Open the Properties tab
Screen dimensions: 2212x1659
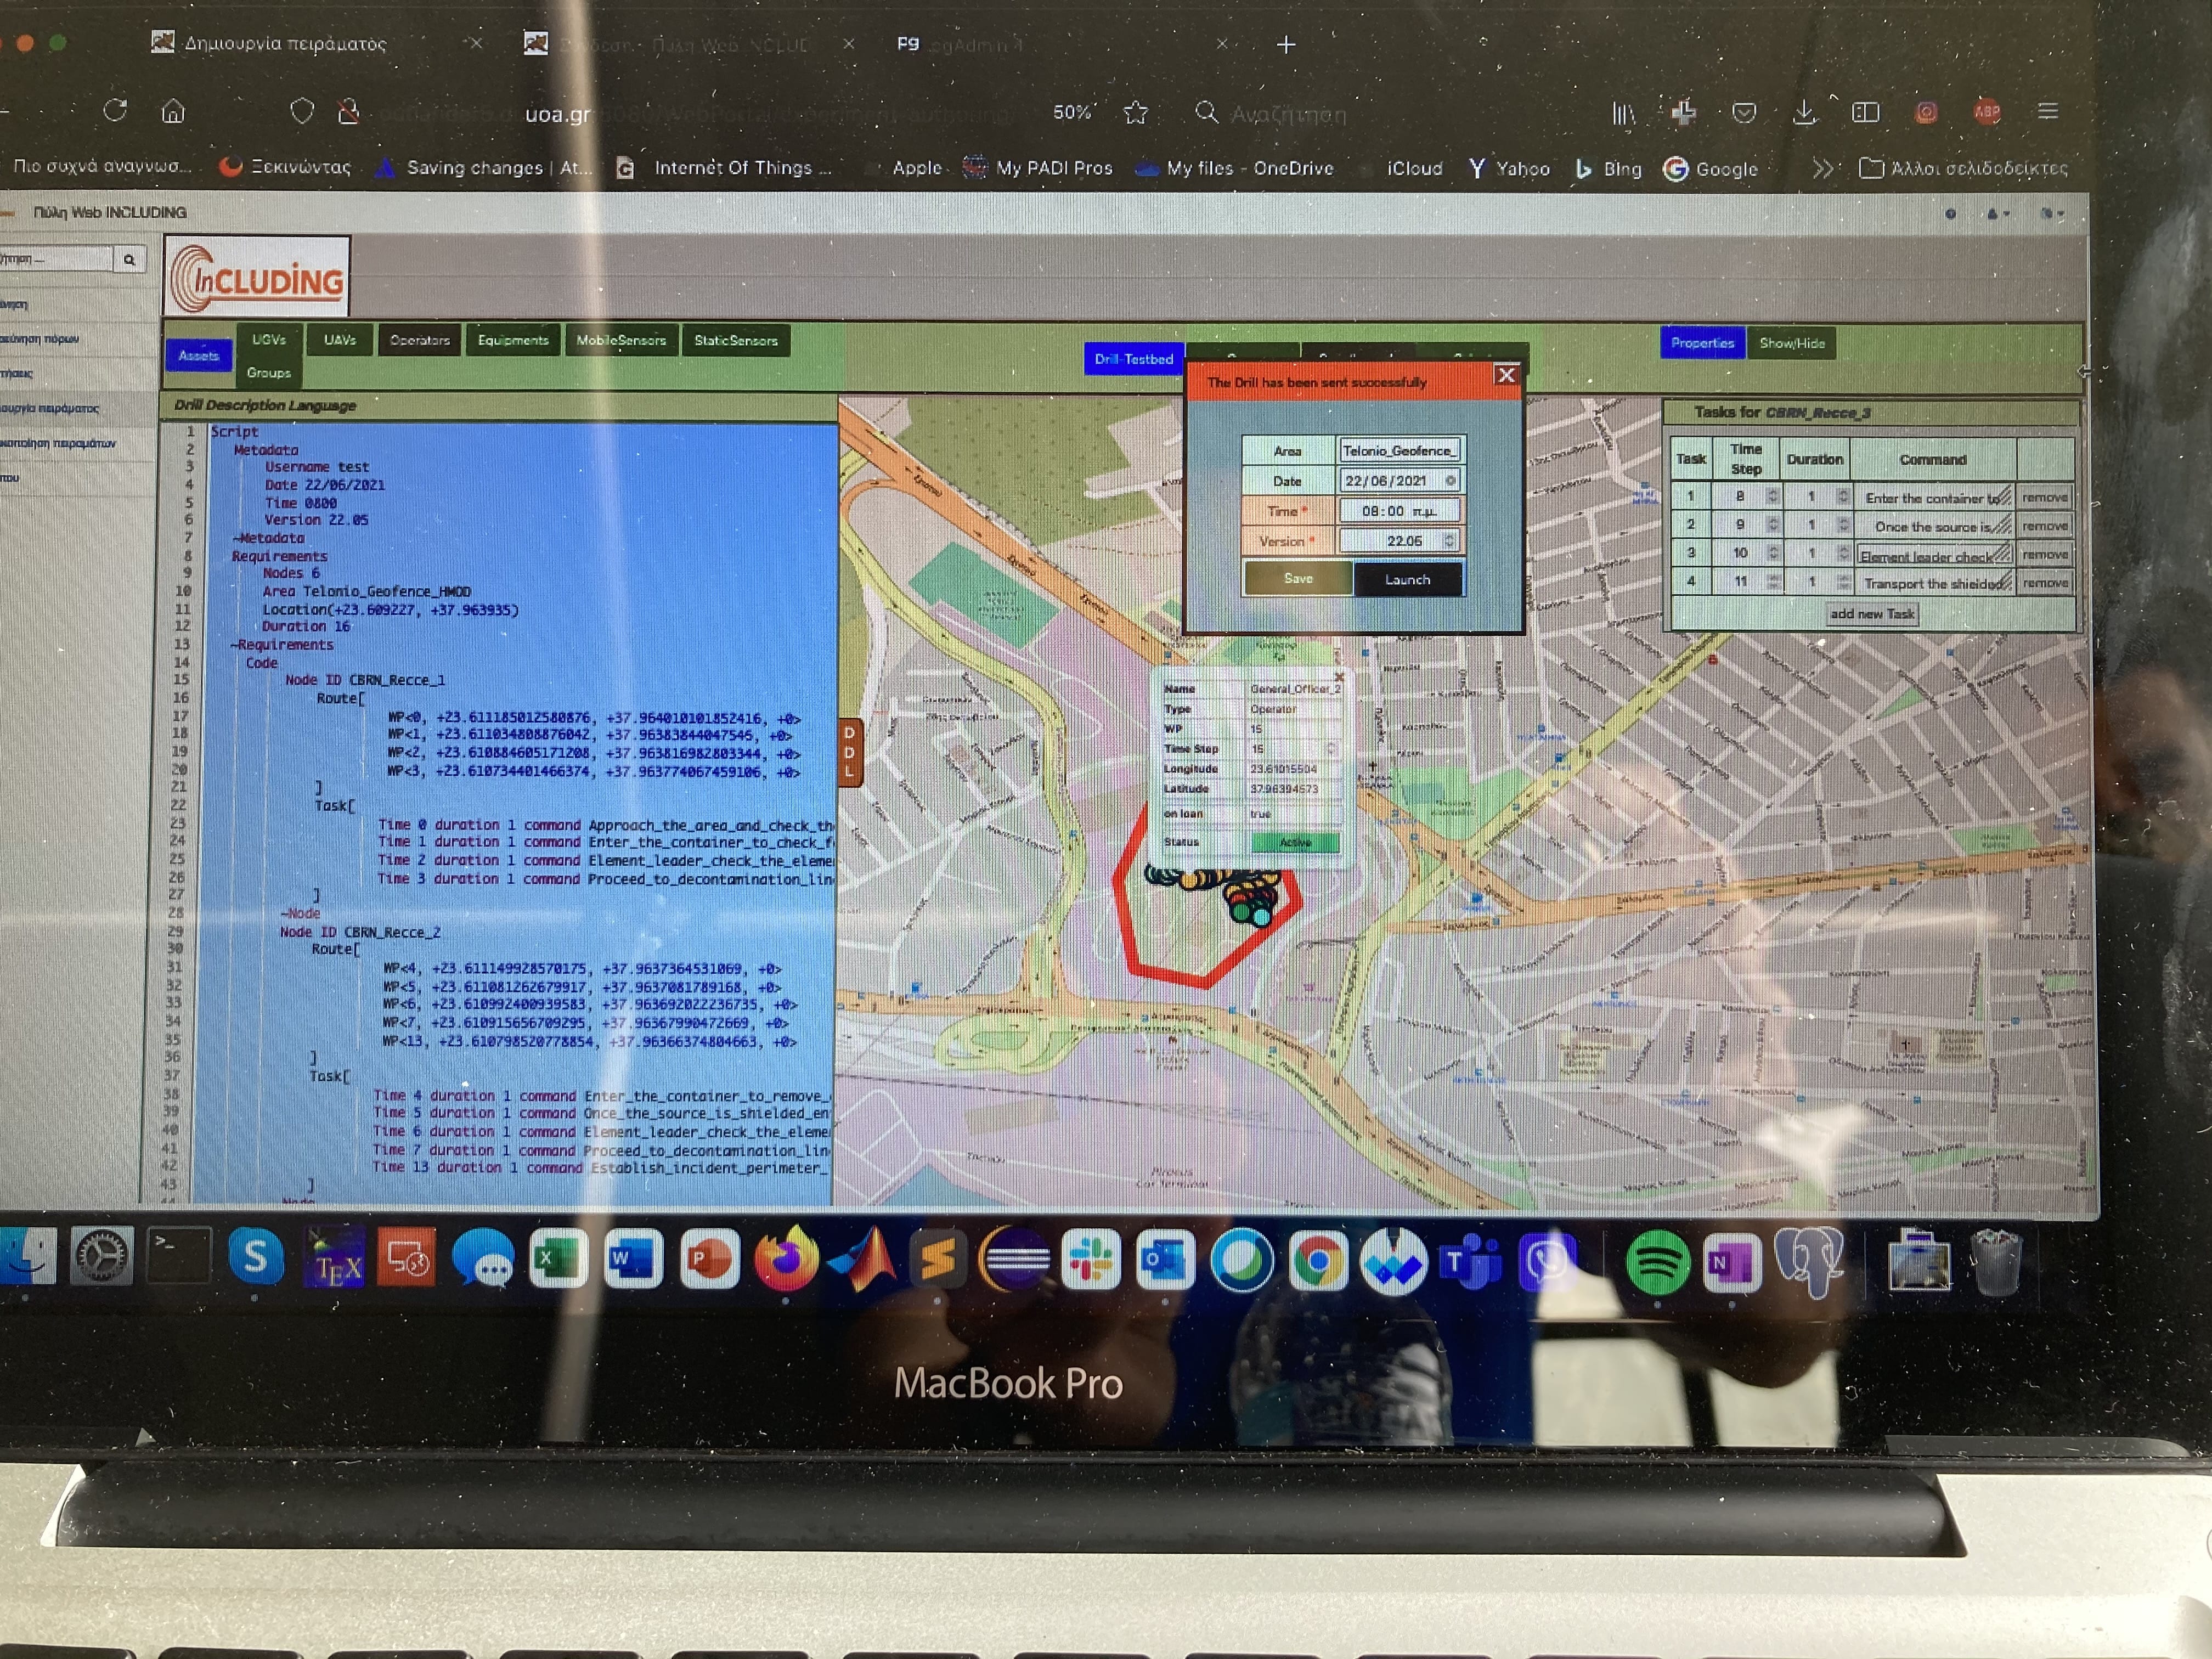pos(1702,343)
